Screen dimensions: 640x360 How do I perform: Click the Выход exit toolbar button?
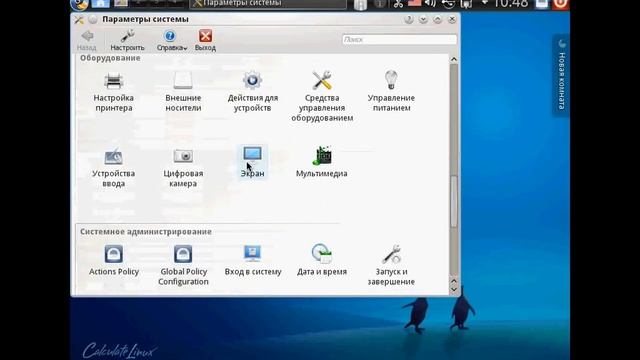click(205, 40)
